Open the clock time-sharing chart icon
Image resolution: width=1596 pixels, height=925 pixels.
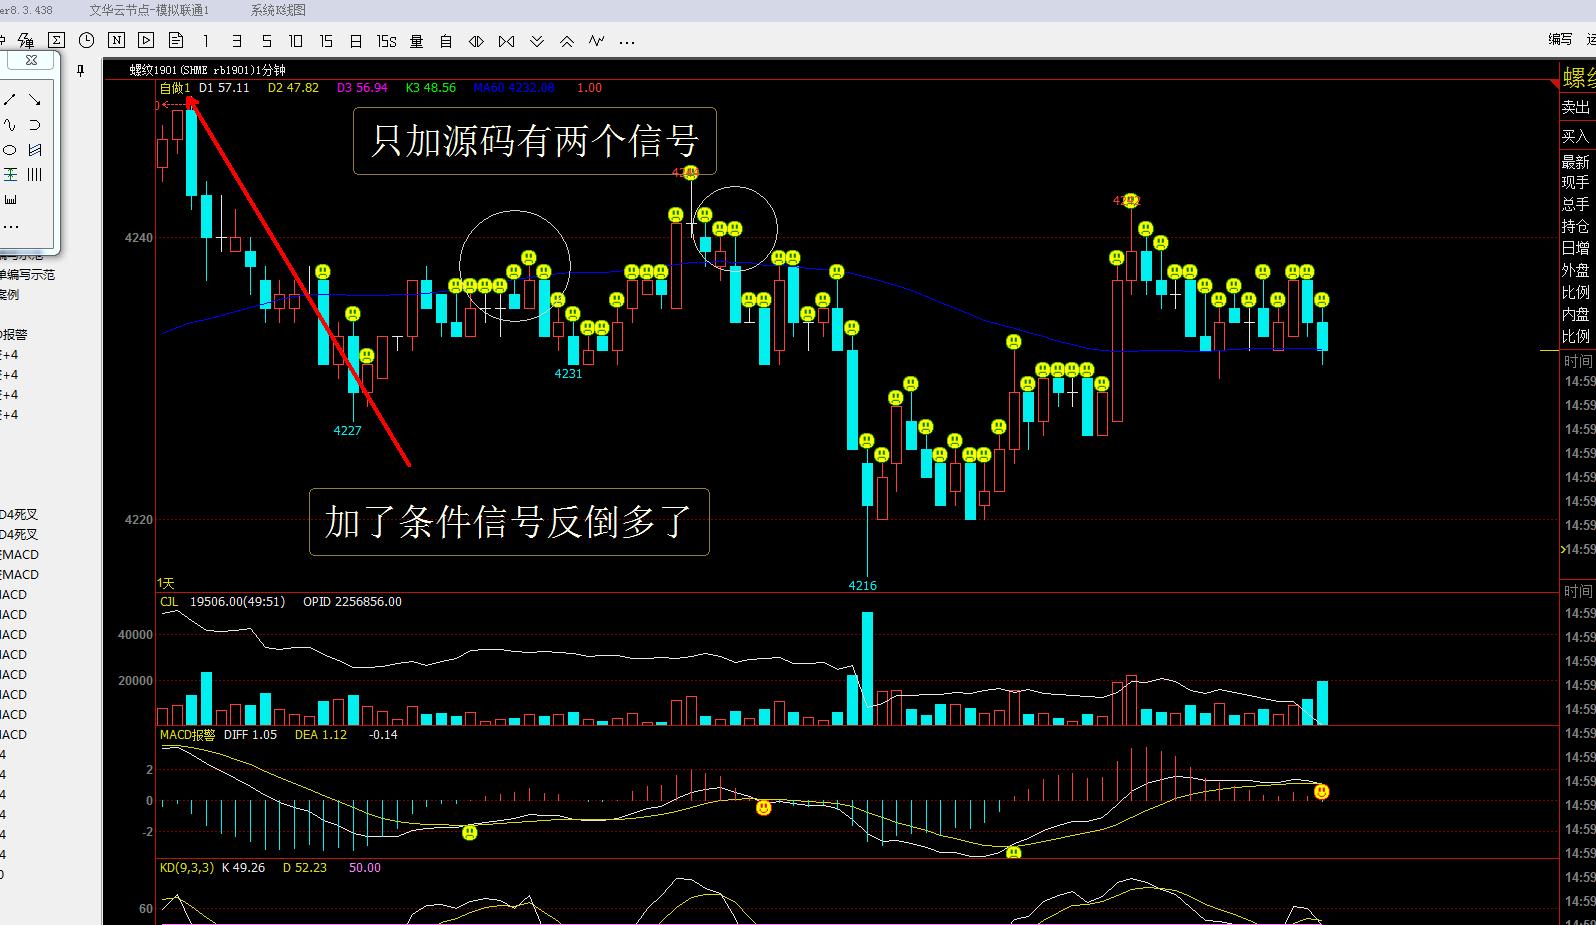(87, 41)
